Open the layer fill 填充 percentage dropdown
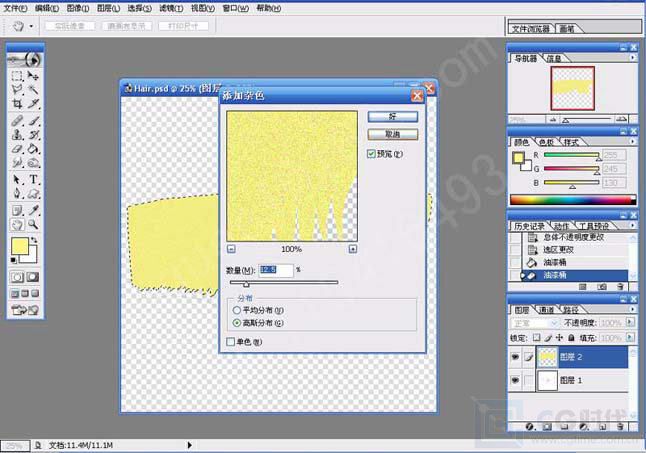 (632, 339)
